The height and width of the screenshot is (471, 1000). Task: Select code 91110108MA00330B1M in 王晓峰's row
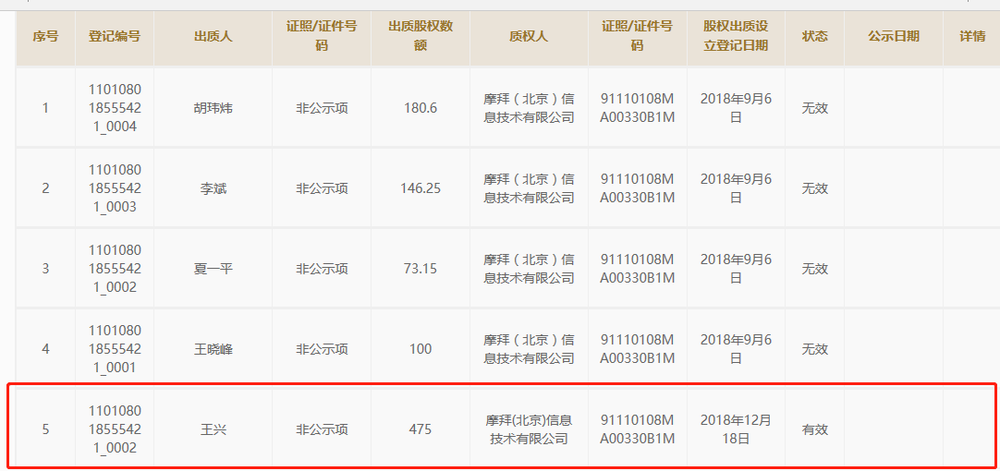click(x=637, y=349)
